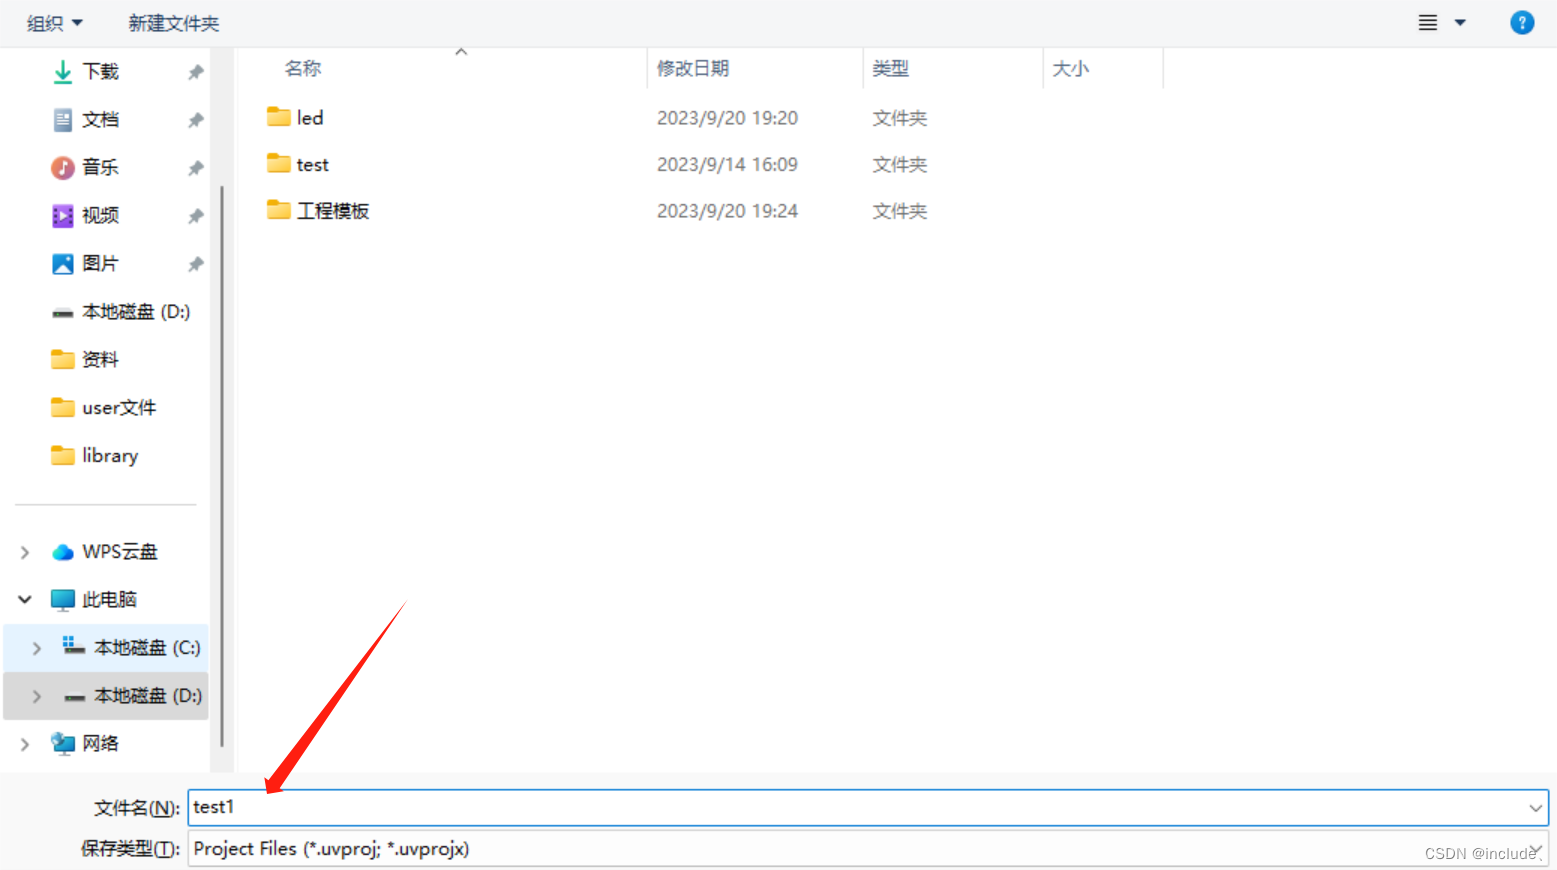Expand tree 本地磁盘 (D:) node chevron

[x=37, y=696]
